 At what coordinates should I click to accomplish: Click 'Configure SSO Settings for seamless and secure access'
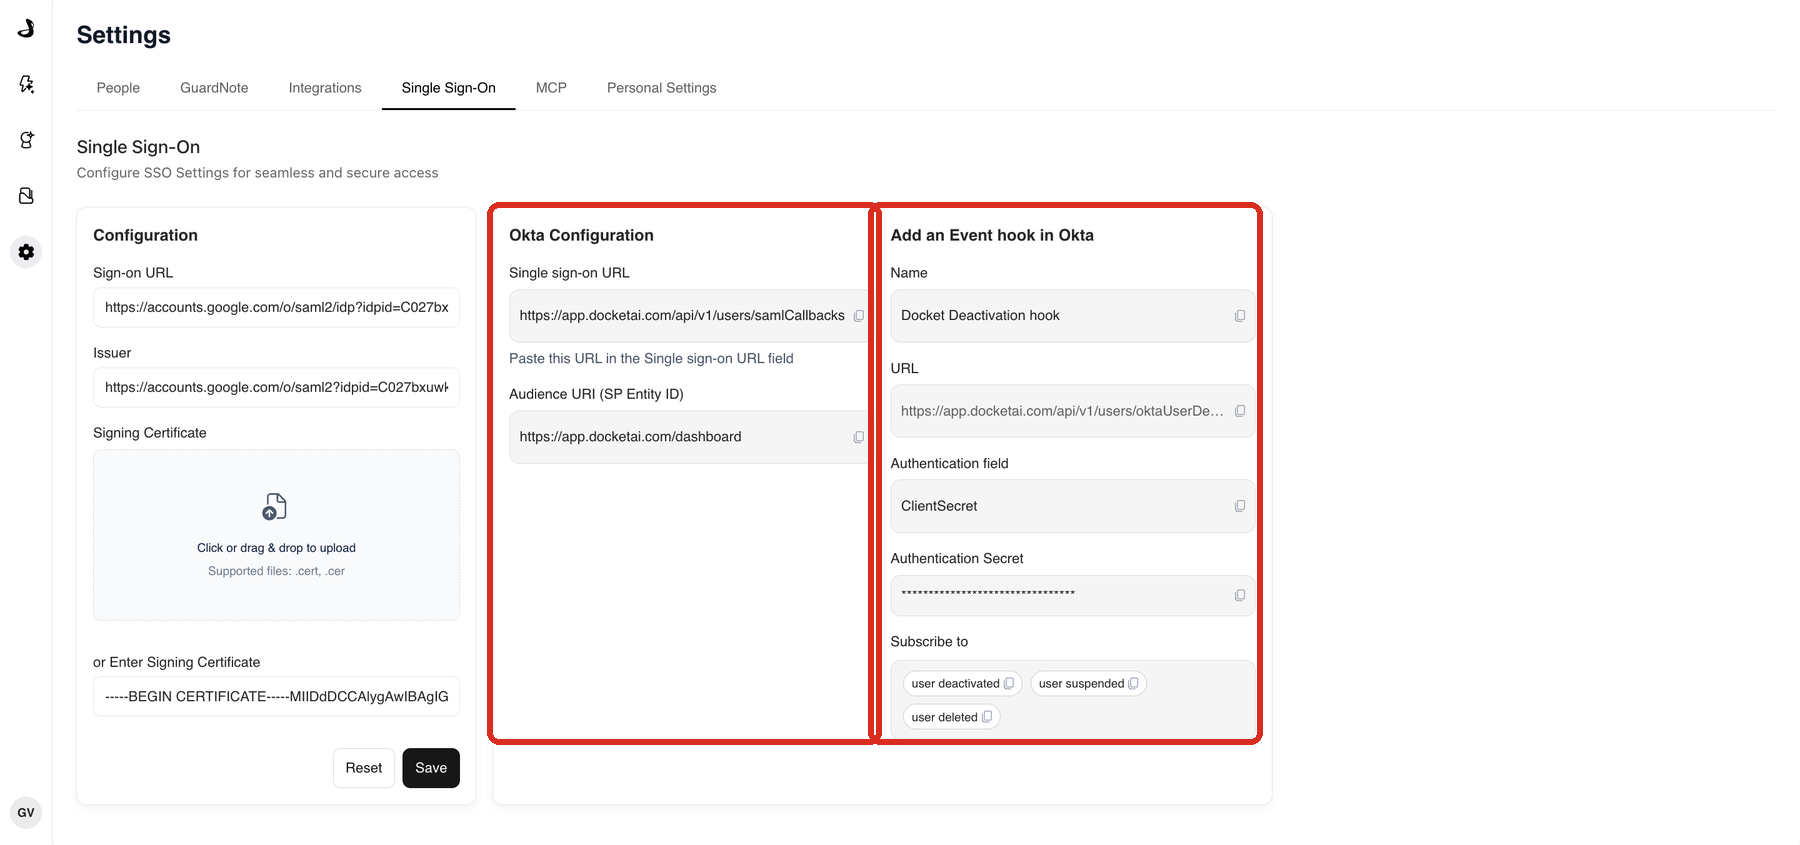tap(257, 173)
